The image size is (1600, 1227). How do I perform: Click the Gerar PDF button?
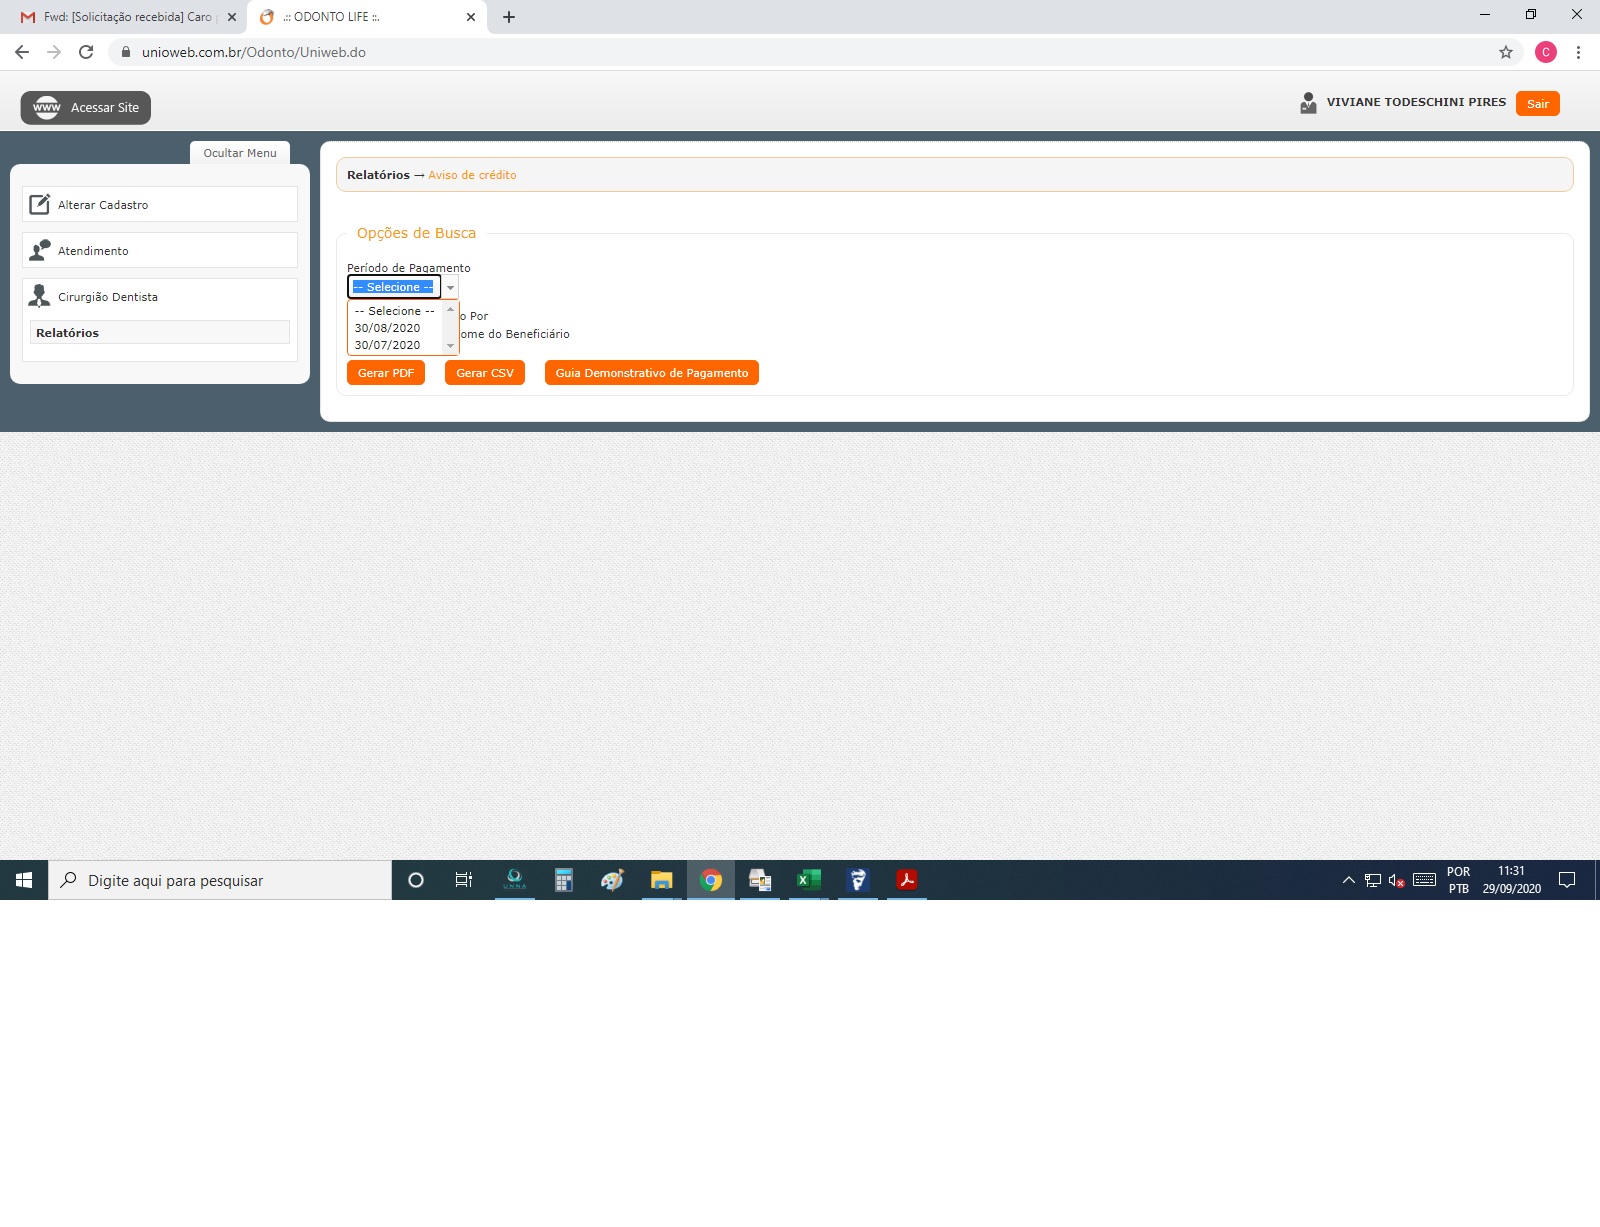coord(386,373)
